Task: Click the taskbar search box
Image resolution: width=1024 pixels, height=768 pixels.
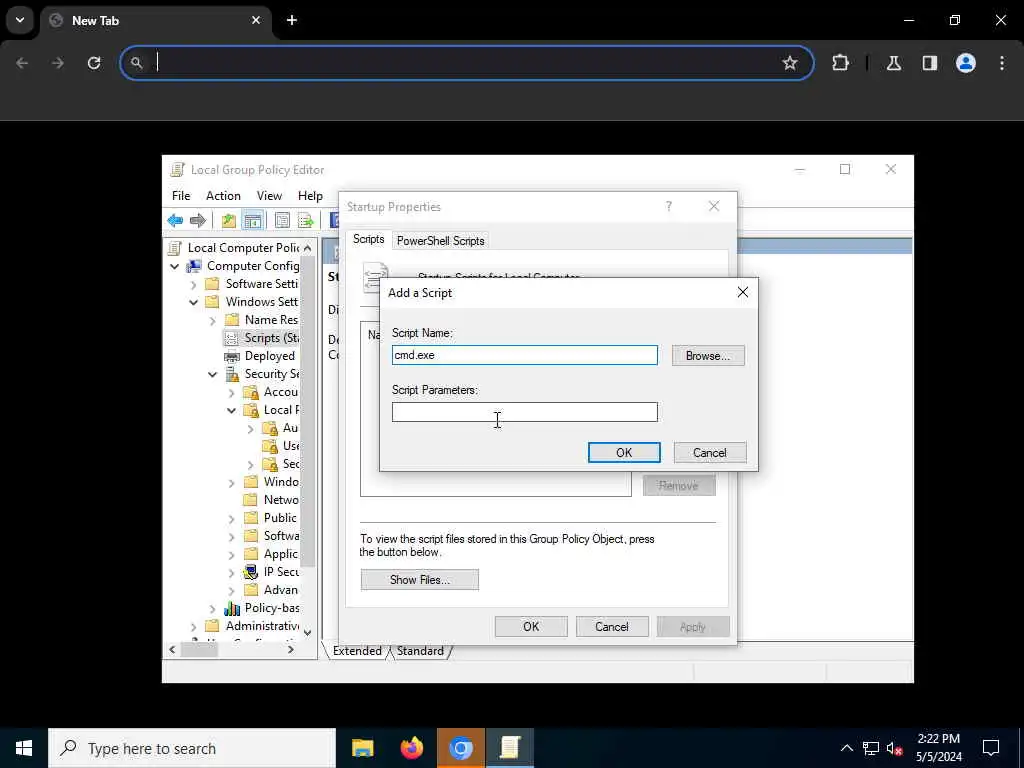Action: pyautogui.click(x=192, y=748)
